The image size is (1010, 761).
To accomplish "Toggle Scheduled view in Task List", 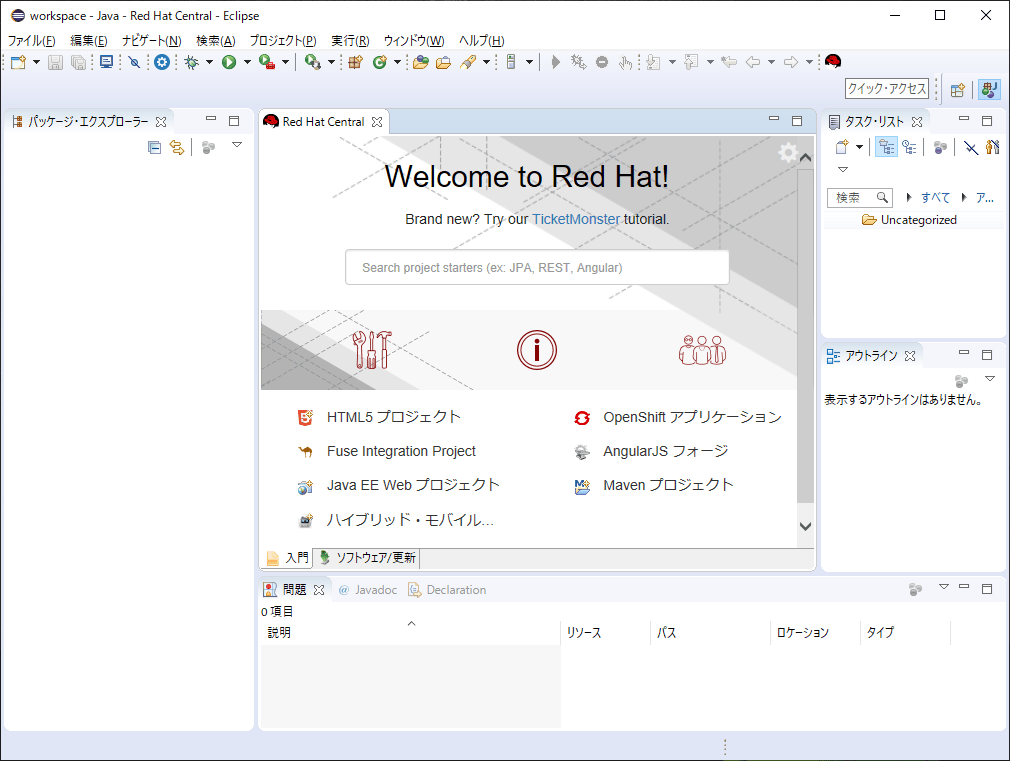I will [909, 148].
